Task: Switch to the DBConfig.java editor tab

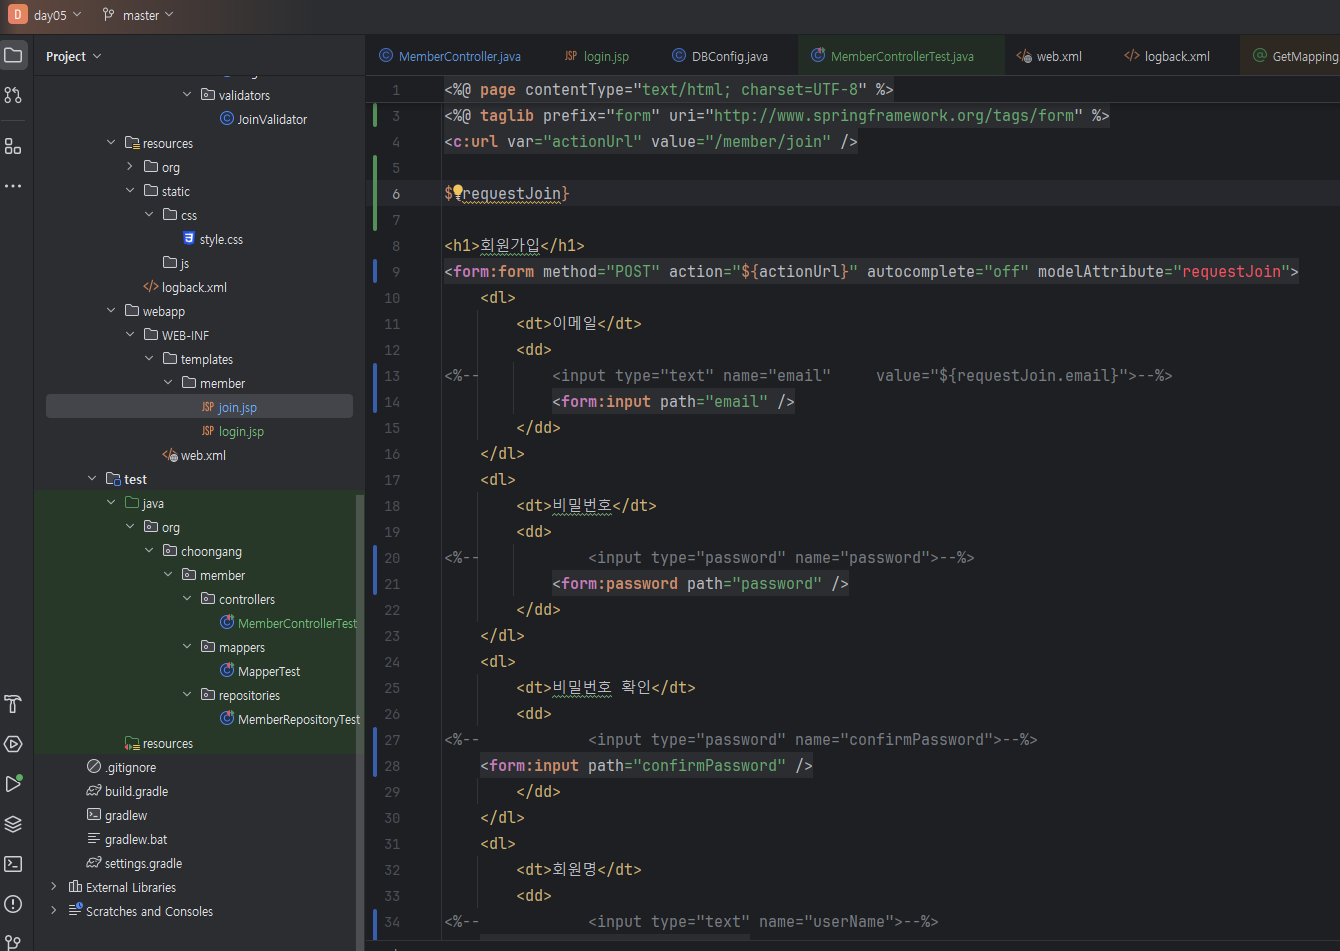Action: pyautogui.click(x=729, y=56)
